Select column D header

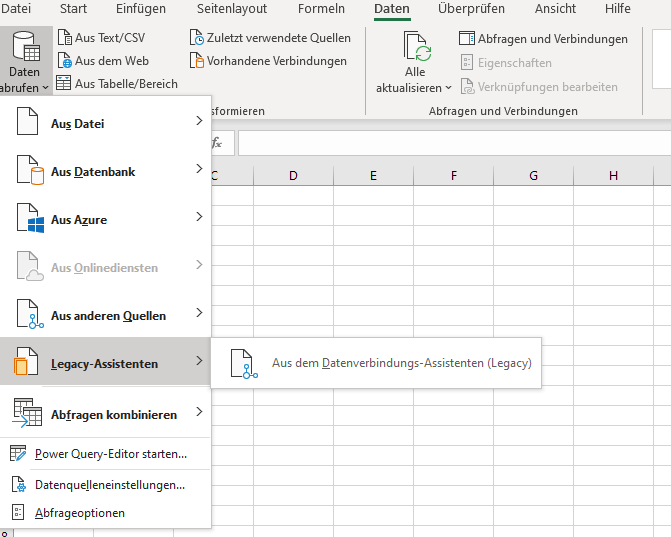293,175
